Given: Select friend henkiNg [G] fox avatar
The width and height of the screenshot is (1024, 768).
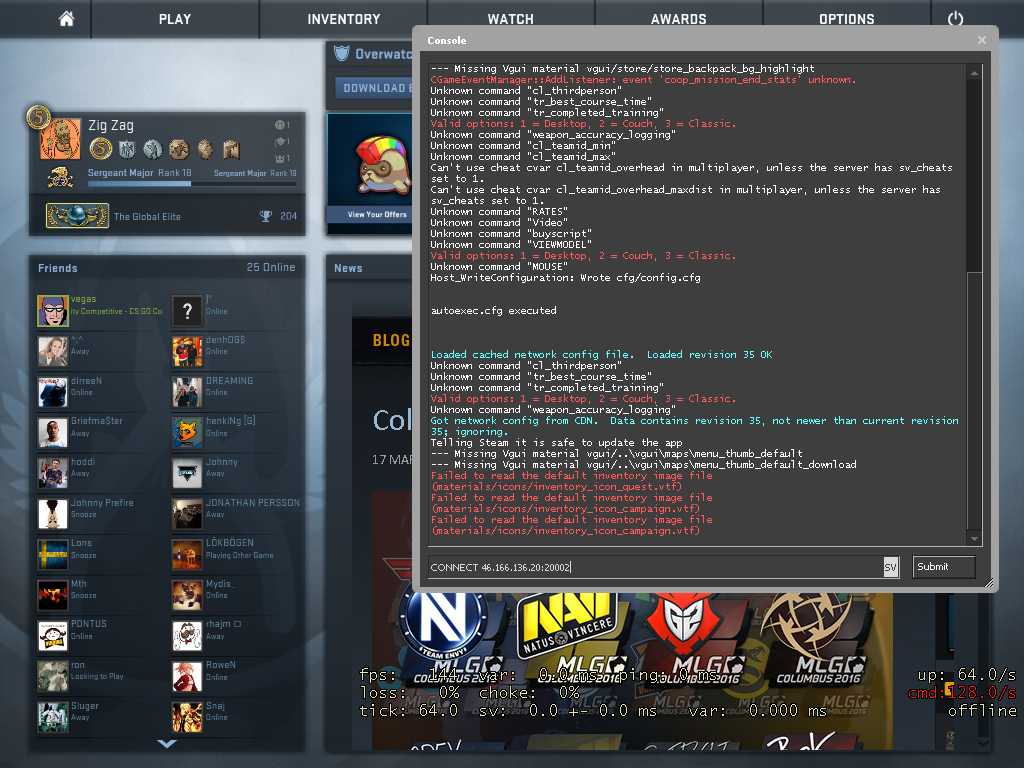Looking at the screenshot, I should tap(187, 434).
